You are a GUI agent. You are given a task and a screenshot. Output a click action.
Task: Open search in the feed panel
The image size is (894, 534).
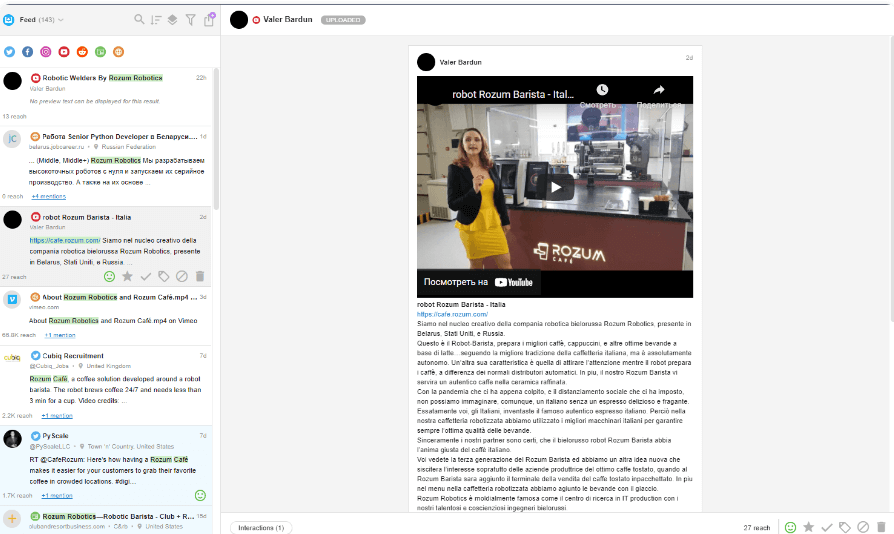(139, 19)
